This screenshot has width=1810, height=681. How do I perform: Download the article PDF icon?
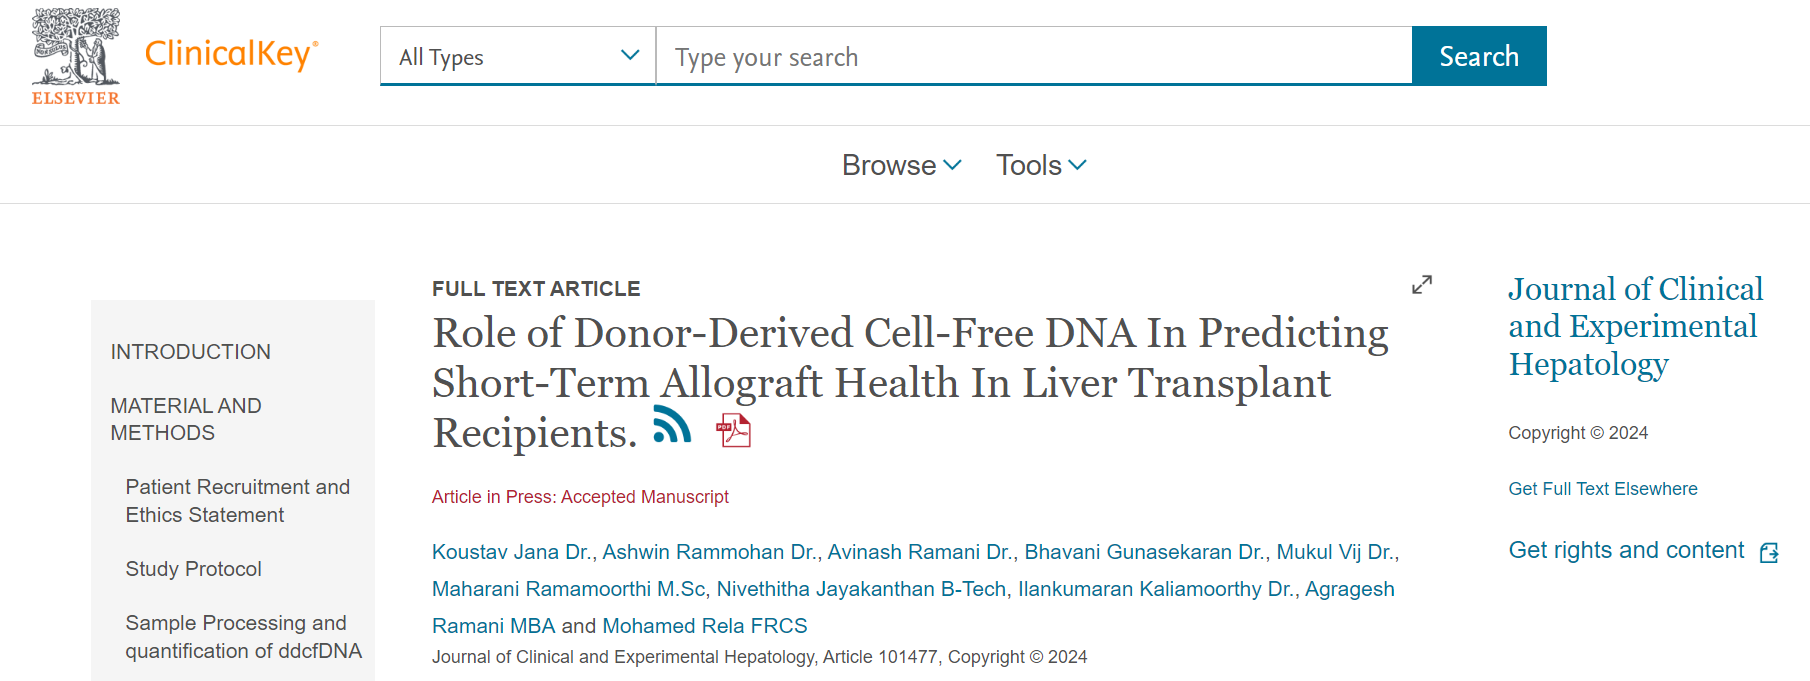pos(734,430)
